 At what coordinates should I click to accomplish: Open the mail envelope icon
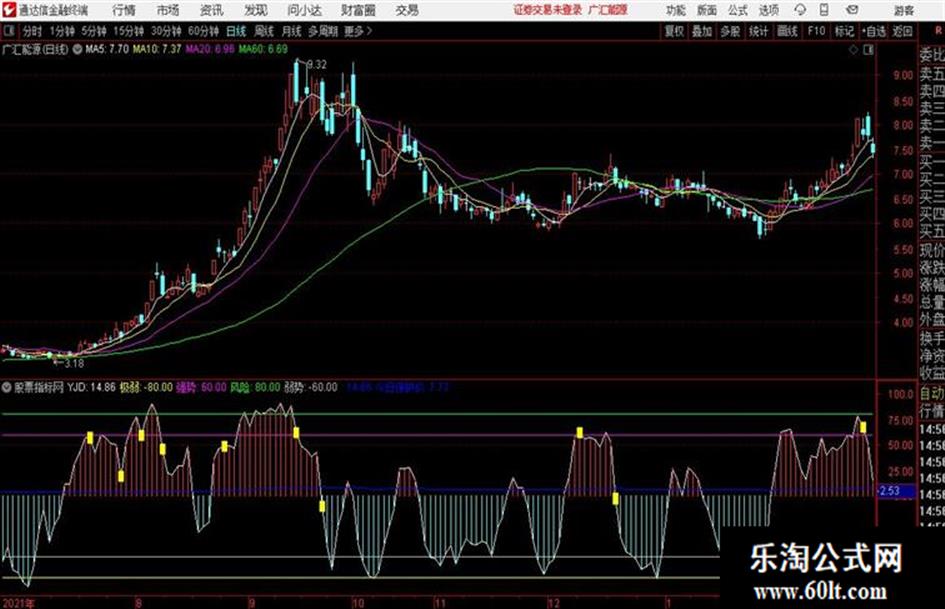click(852, 10)
